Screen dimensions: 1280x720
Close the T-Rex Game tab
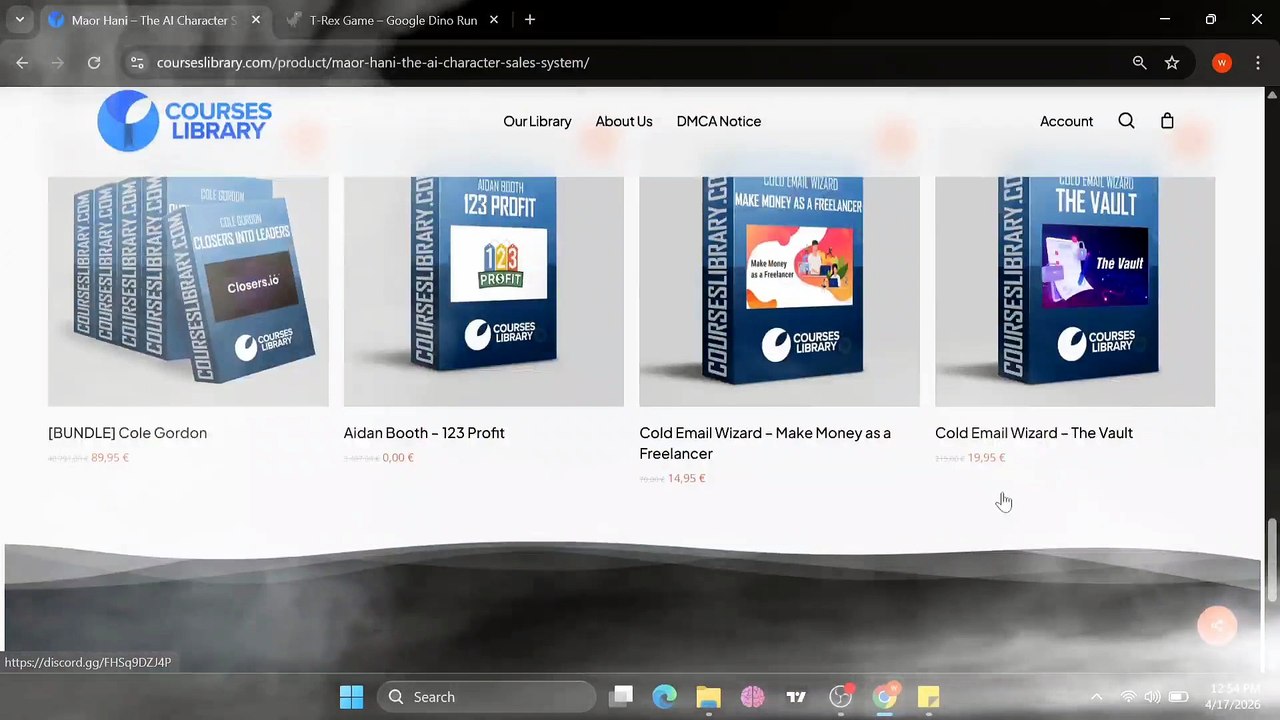point(495,20)
